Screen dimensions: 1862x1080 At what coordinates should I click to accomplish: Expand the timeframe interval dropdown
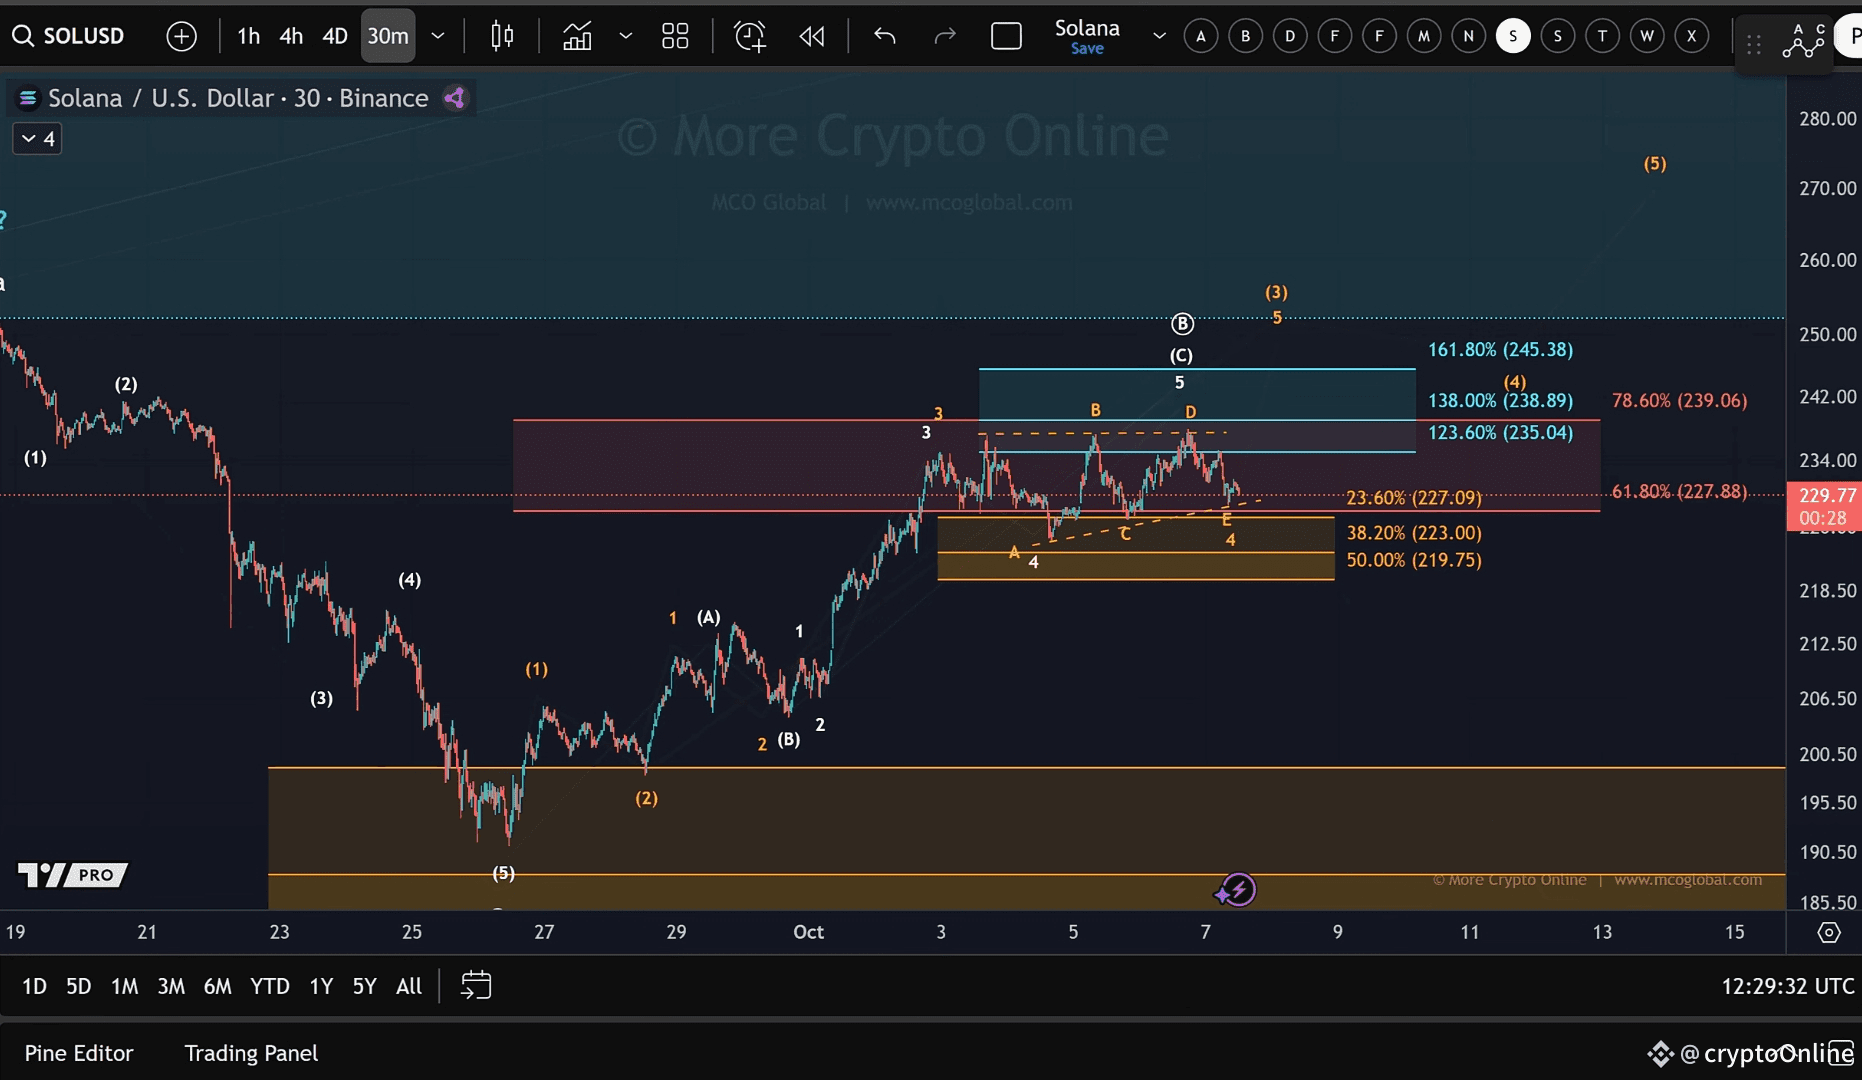point(437,36)
